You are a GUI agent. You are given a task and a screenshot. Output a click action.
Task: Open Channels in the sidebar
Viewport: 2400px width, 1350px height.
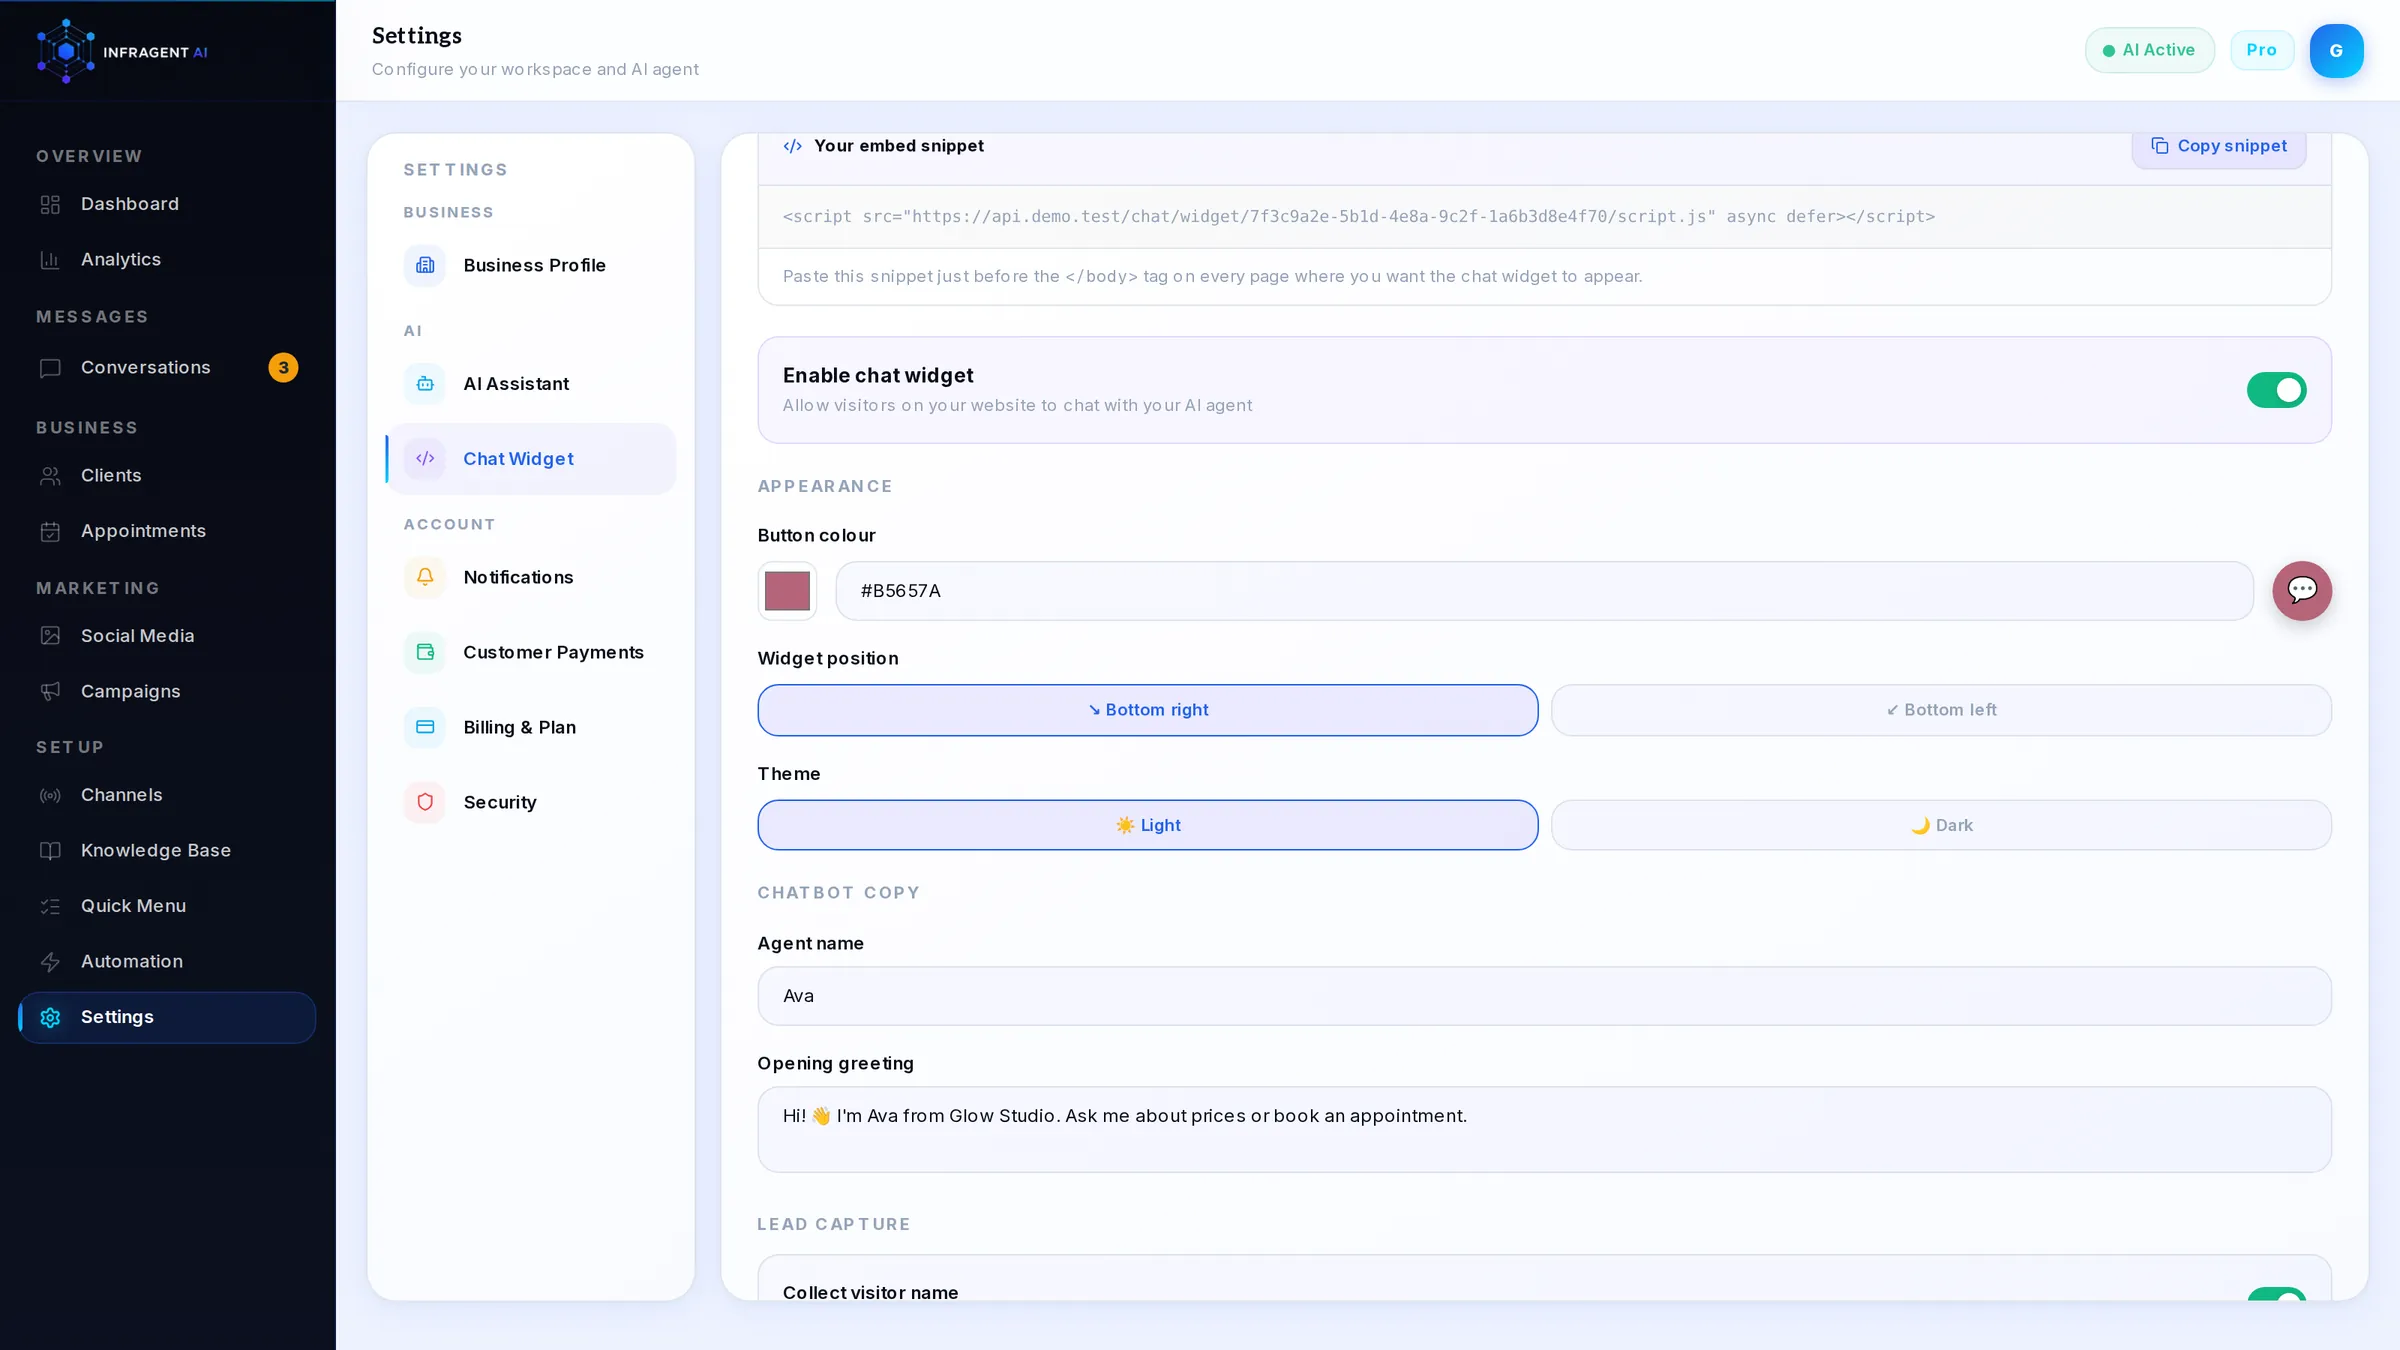167,796
